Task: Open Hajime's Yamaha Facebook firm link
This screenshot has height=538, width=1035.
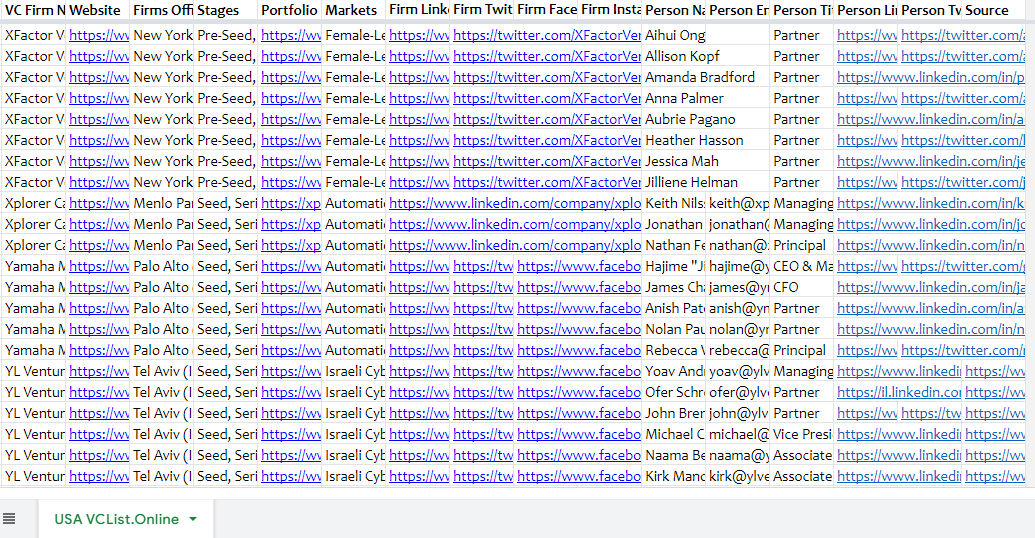Action: click(579, 266)
